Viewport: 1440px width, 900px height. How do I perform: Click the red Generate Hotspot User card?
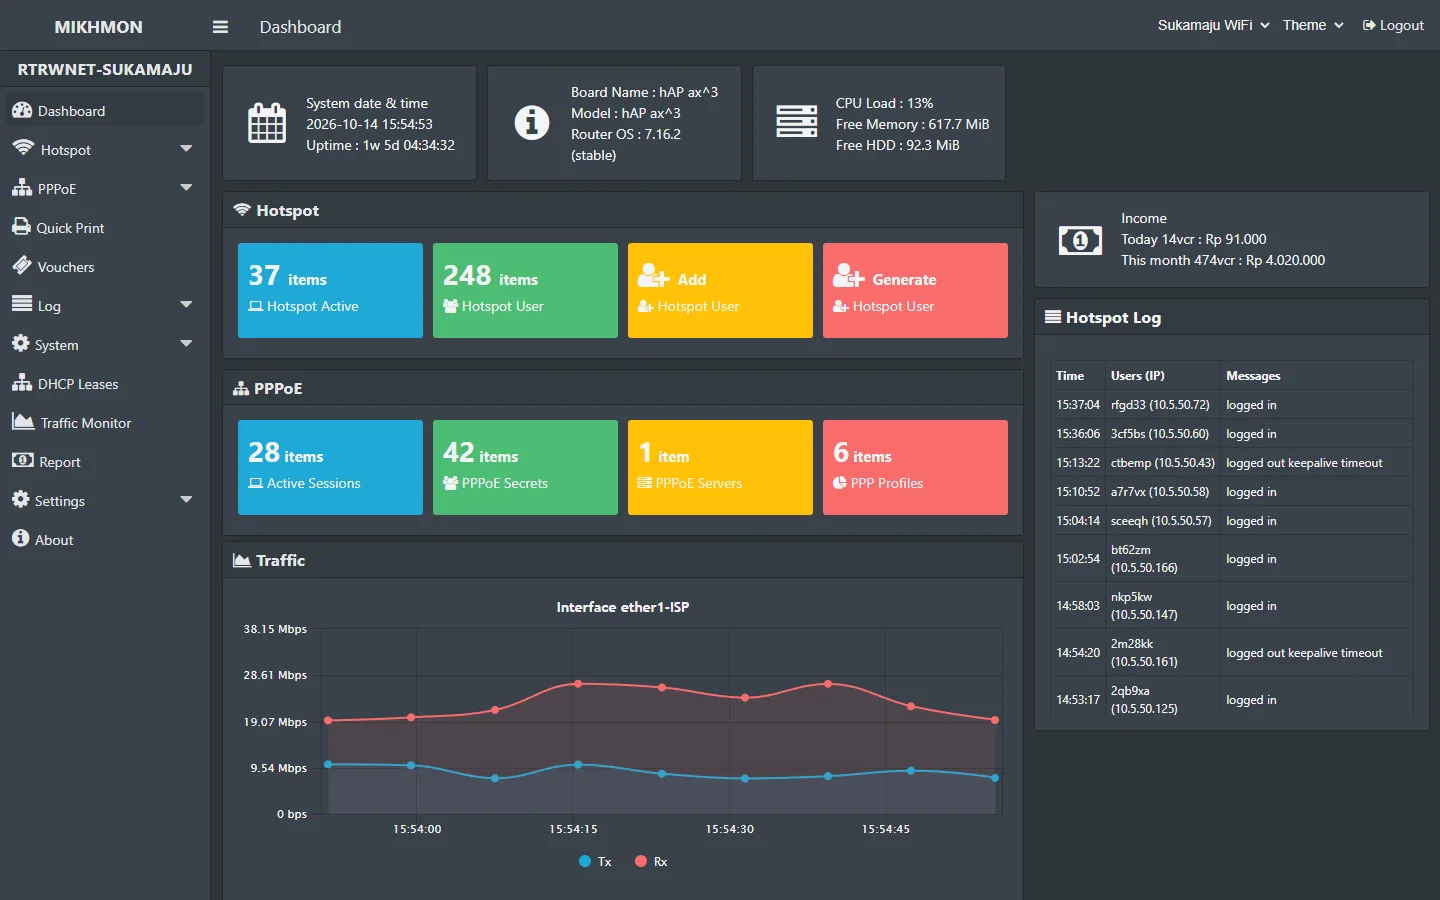pyautogui.click(x=915, y=290)
